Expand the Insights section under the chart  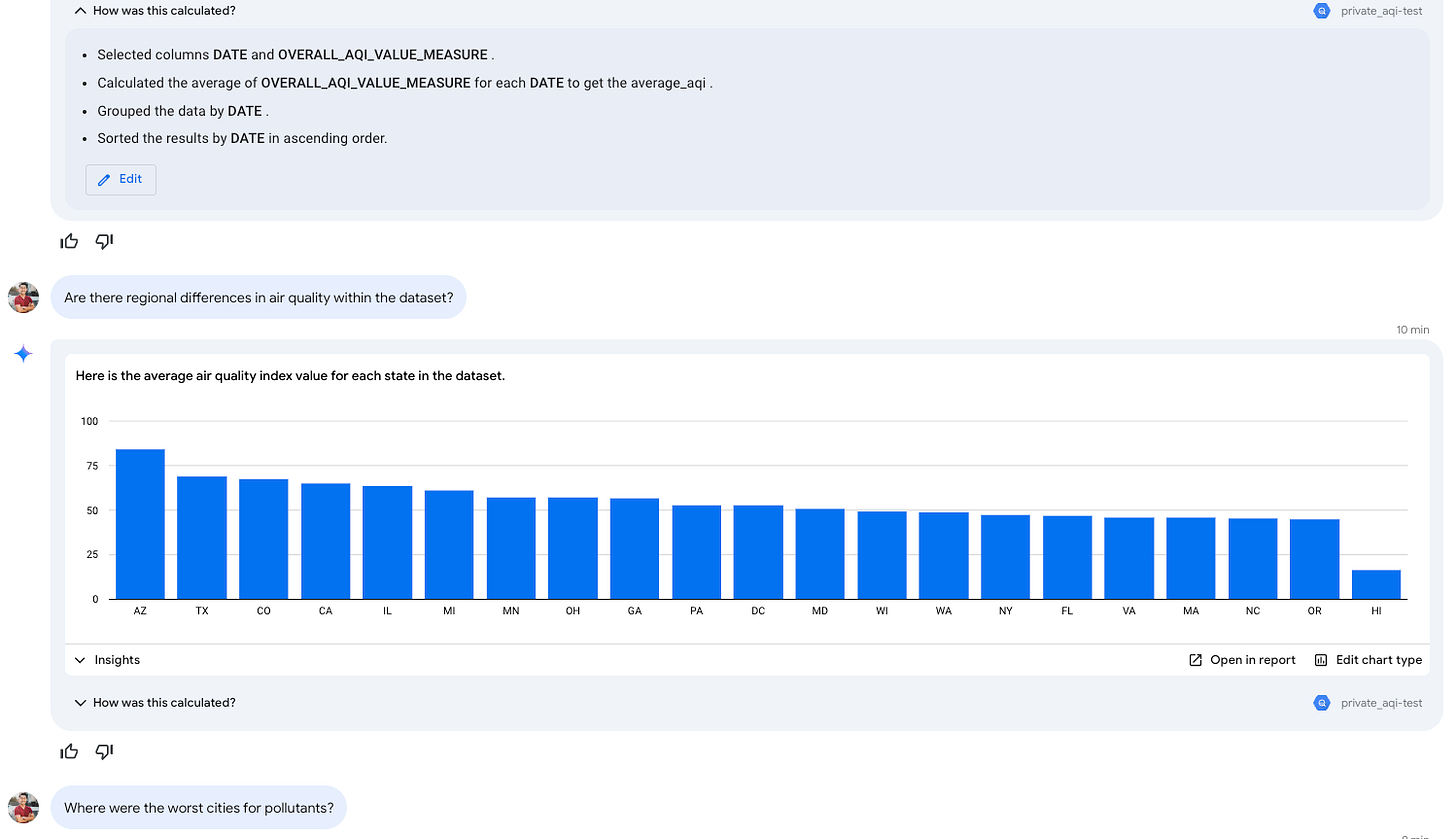click(x=108, y=660)
